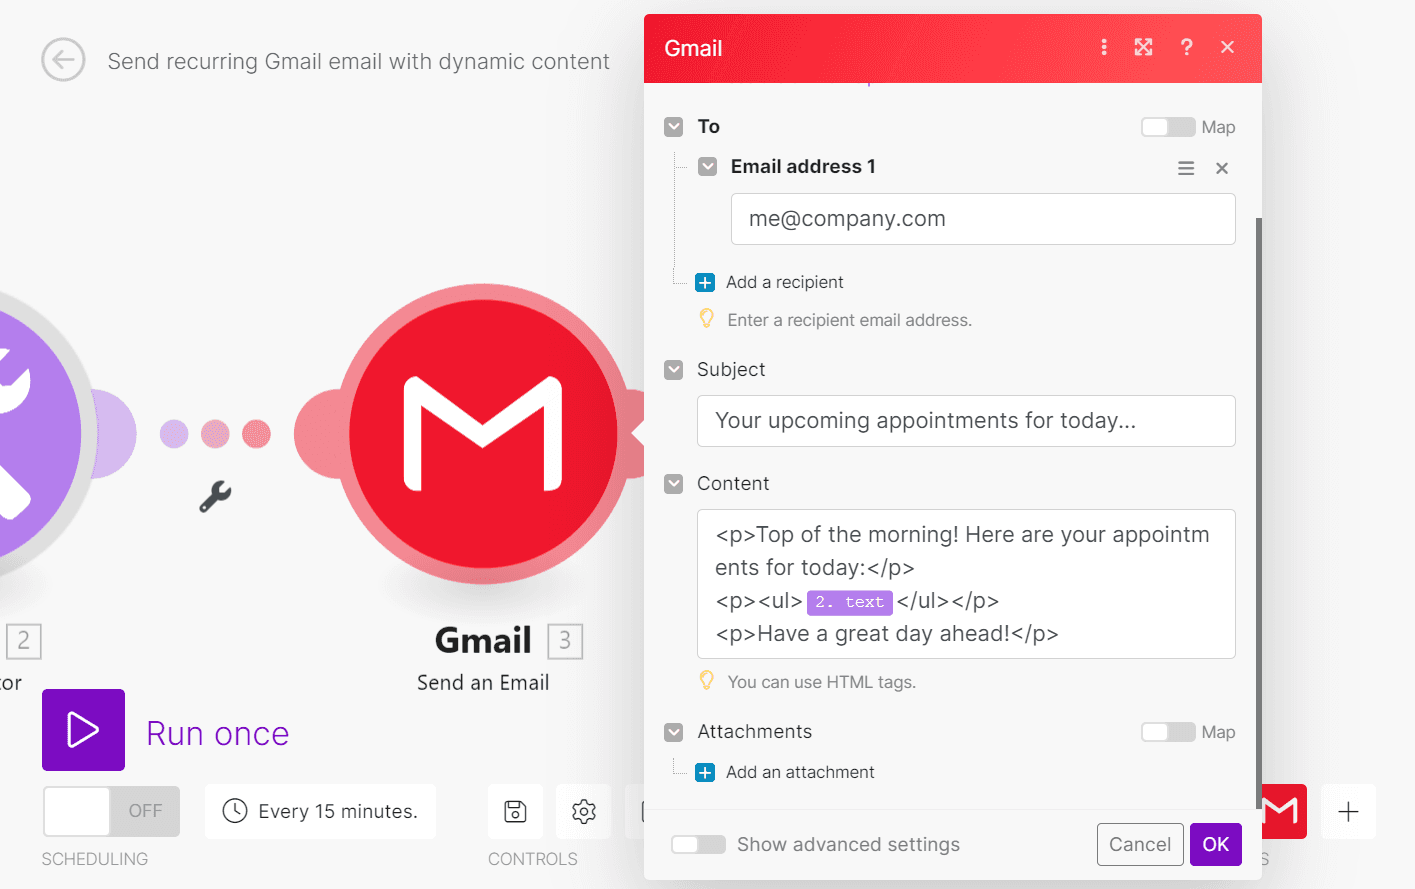
Task: Add a new module with the plus button
Action: 1348,811
